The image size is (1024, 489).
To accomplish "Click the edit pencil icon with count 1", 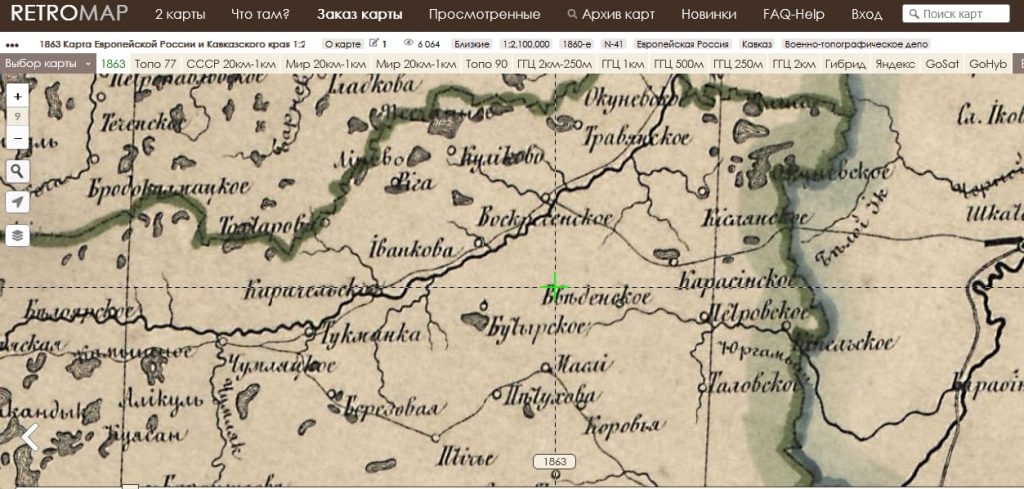I will point(378,44).
